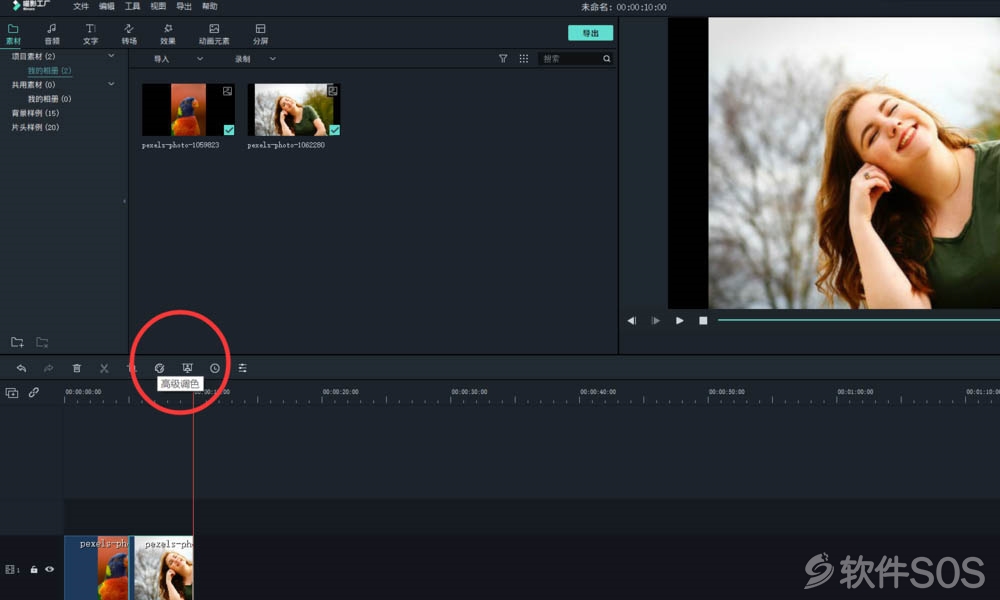
Task: Split clip with the scissors icon
Action: (104, 368)
